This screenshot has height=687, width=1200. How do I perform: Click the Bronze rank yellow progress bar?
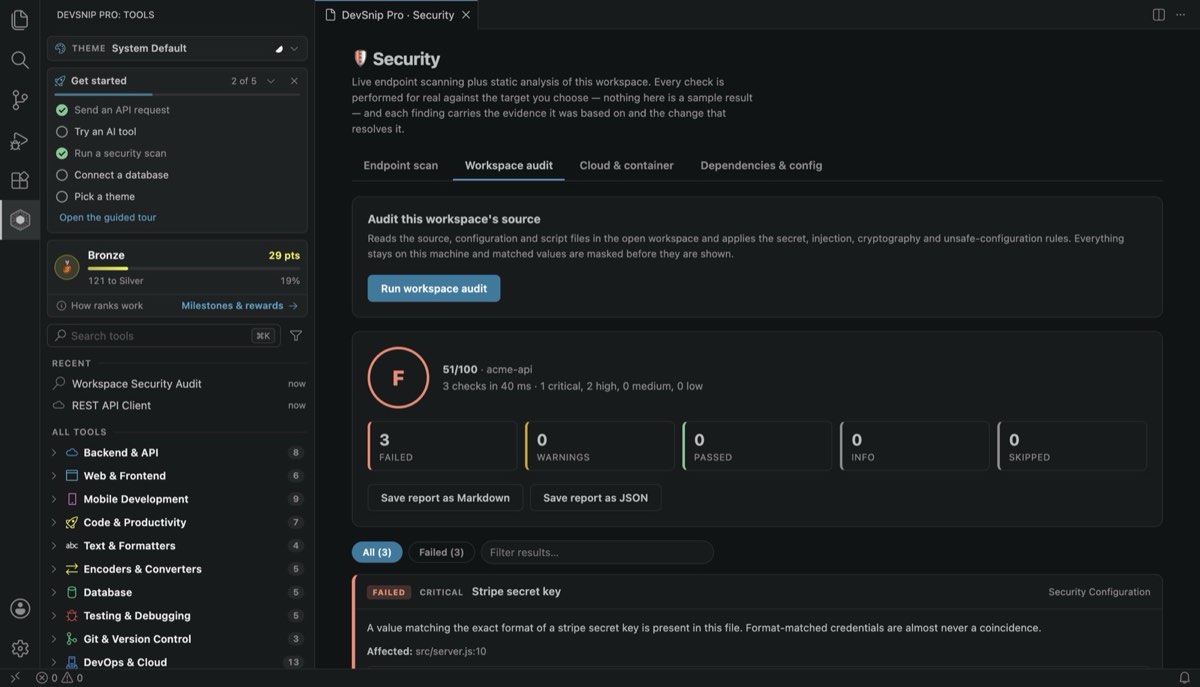[x=108, y=269]
